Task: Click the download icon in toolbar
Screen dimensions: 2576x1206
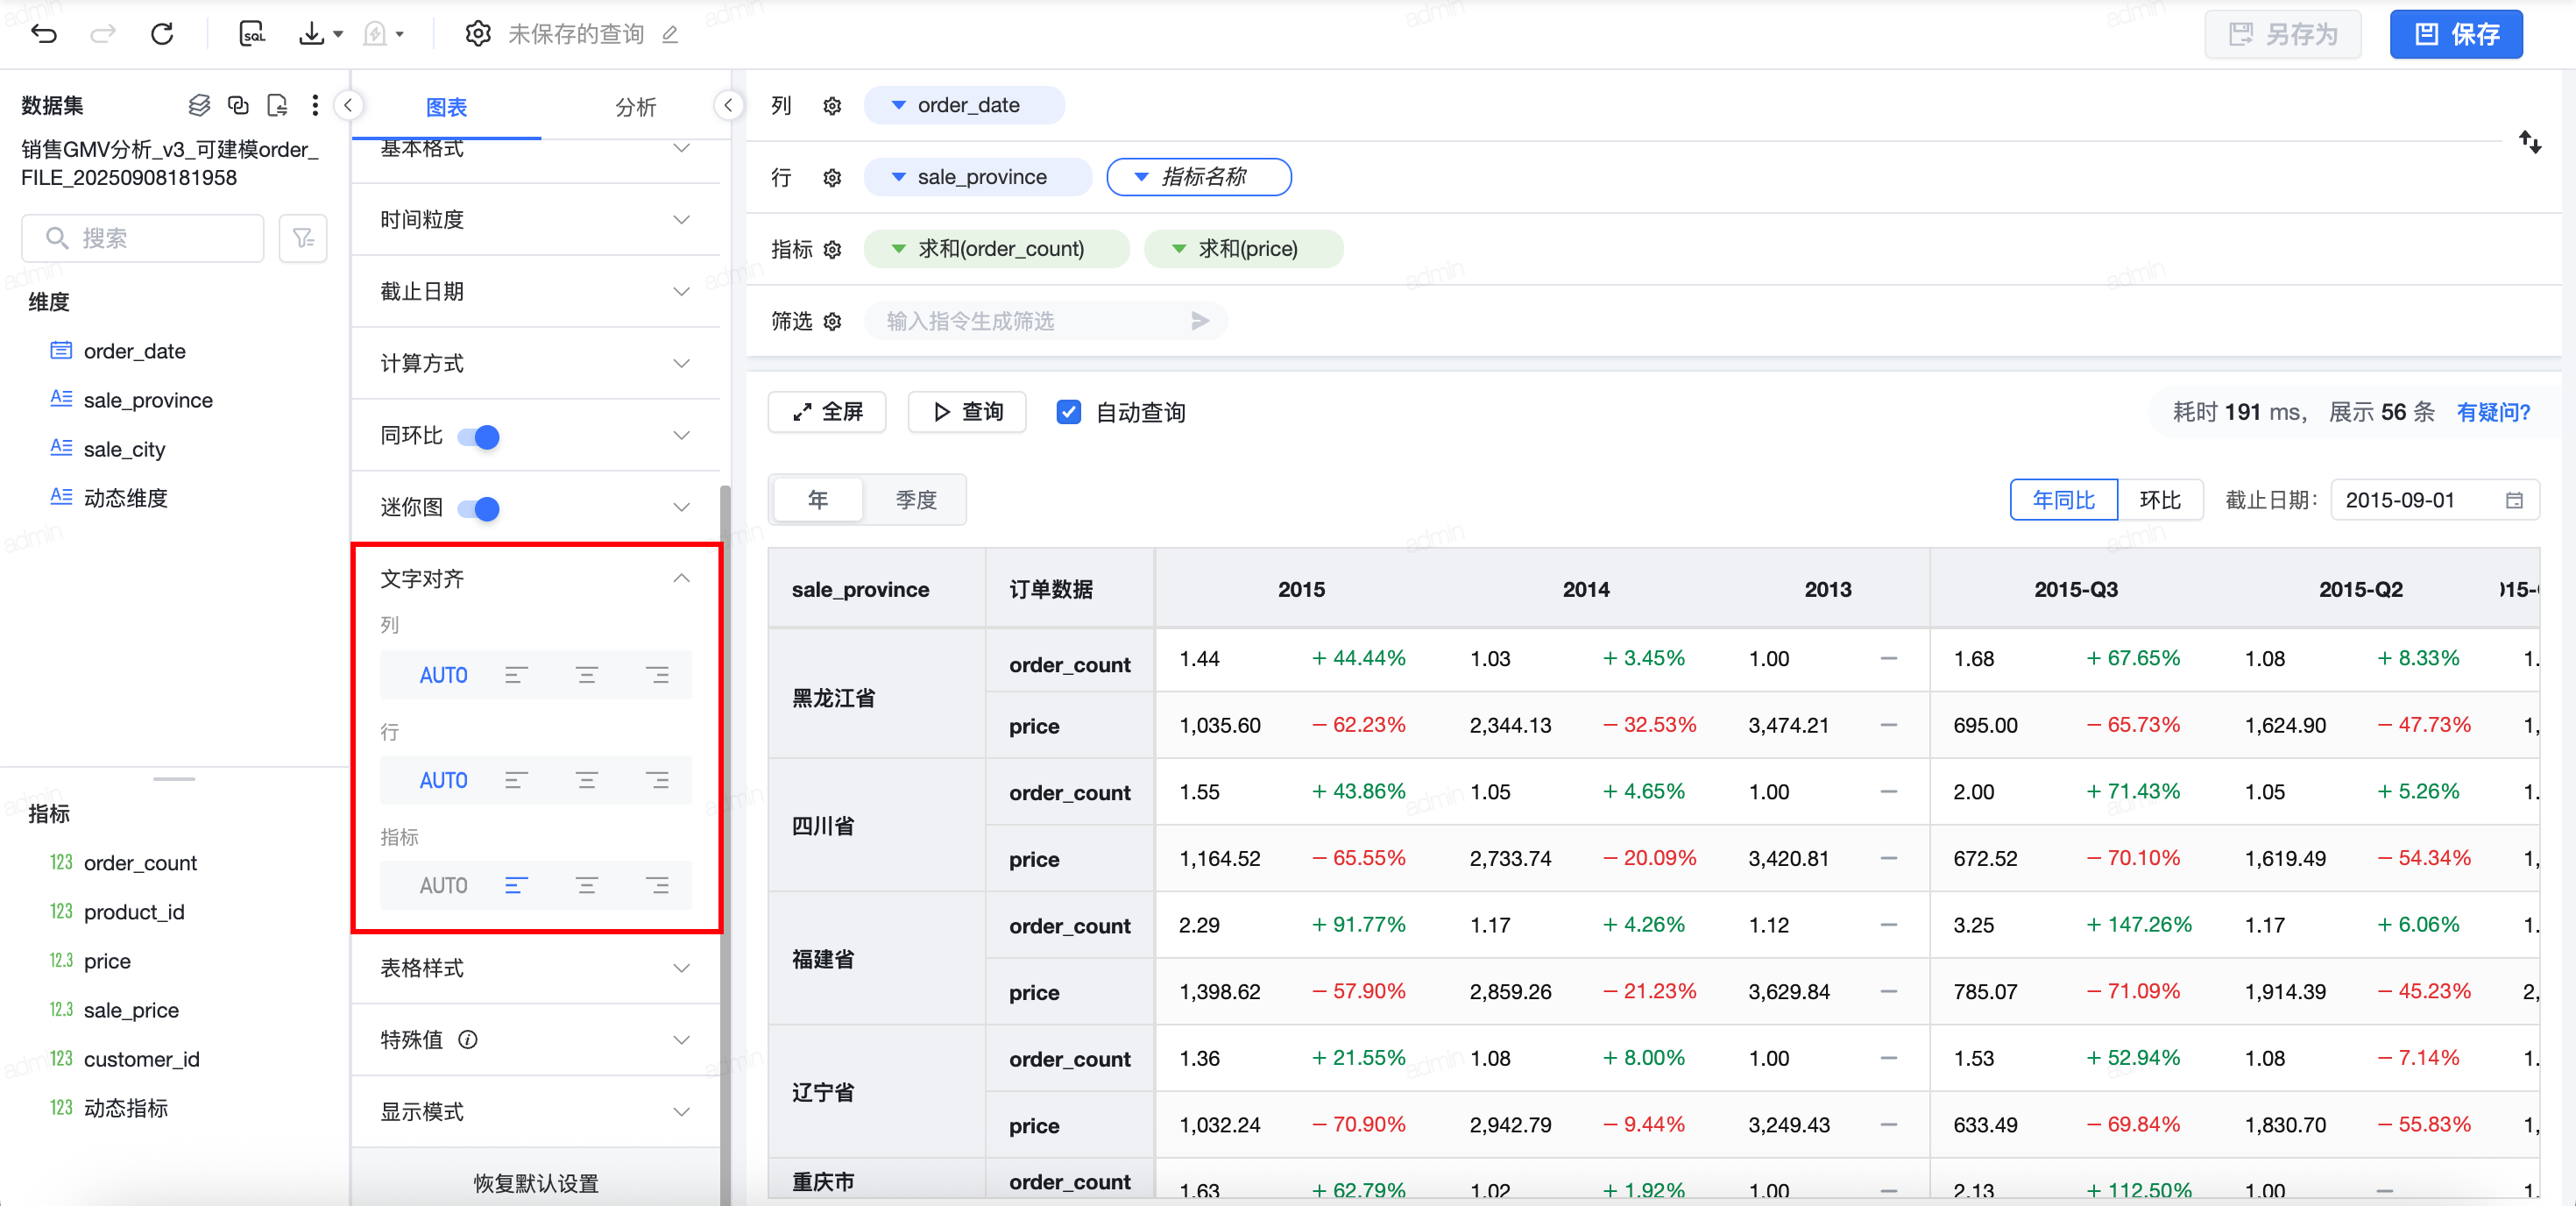Action: 312,34
